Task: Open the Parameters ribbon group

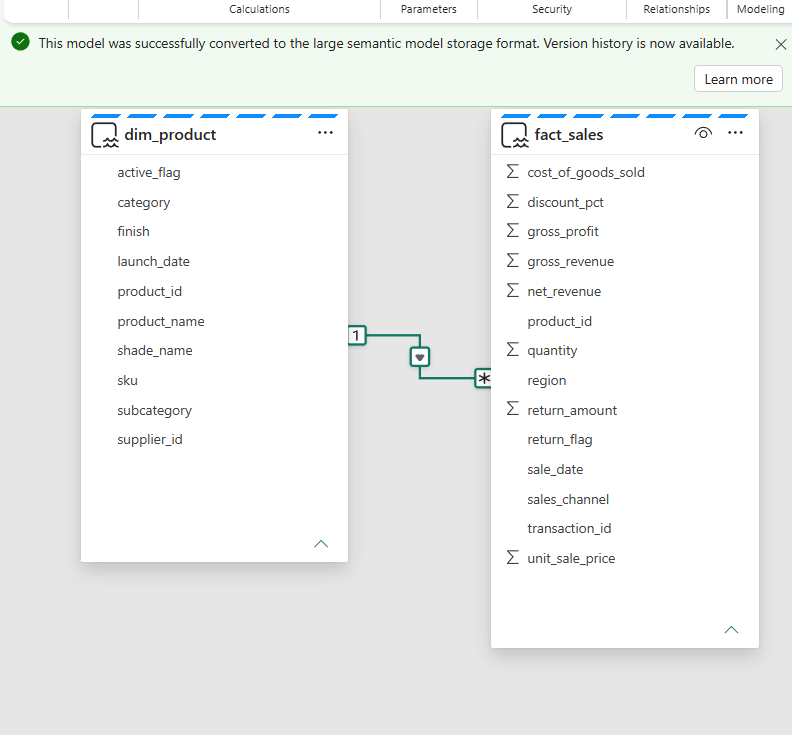Action: 428,9
